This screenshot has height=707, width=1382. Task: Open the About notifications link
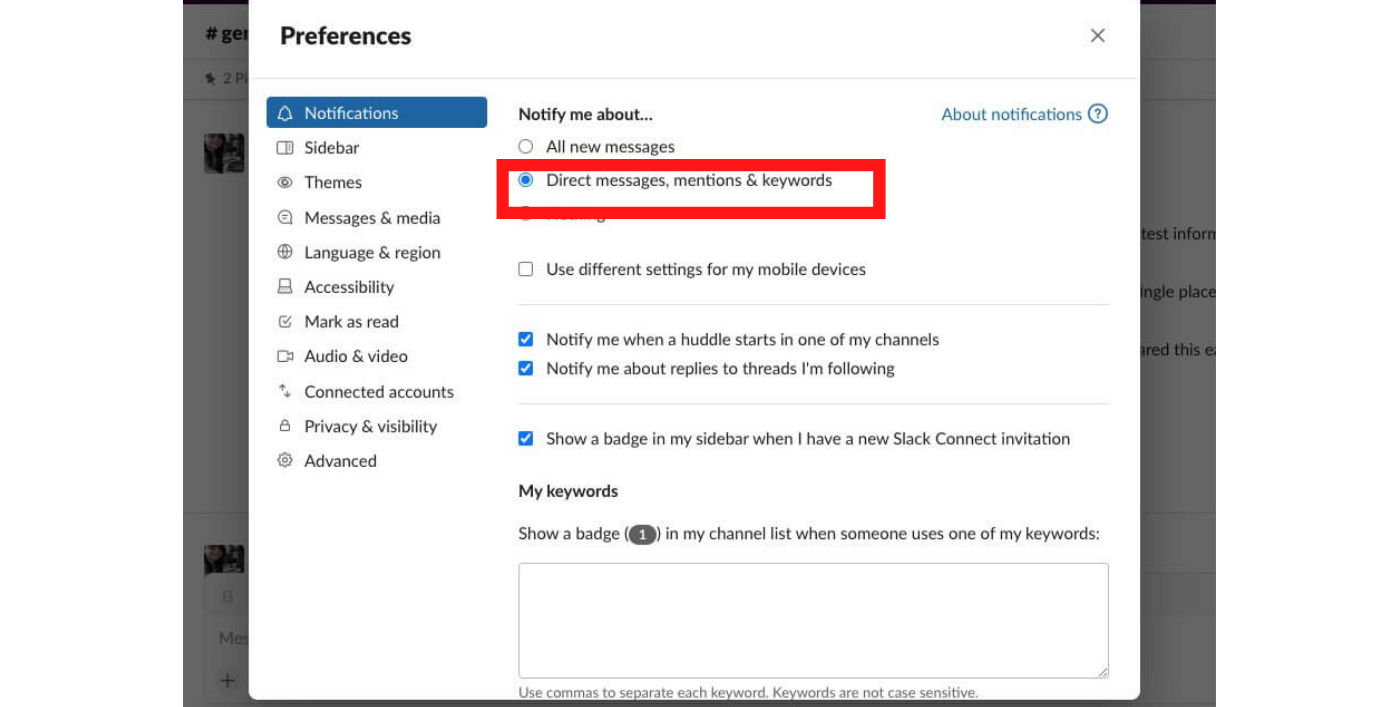click(x=1011, y=114)
